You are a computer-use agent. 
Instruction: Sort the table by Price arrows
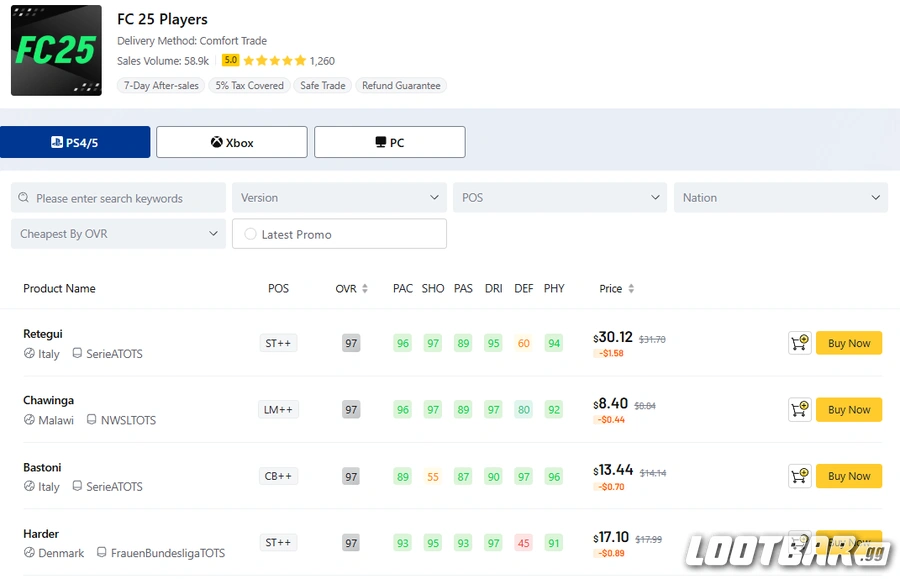pos(631,289)
